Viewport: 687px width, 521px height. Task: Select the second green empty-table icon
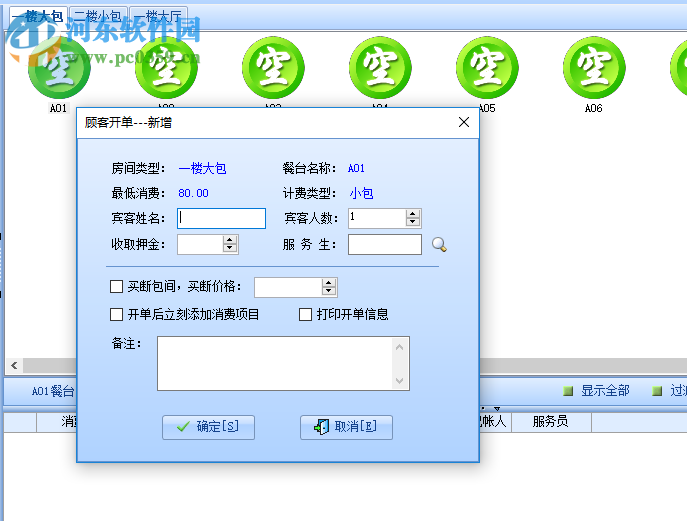coord(166,68)
